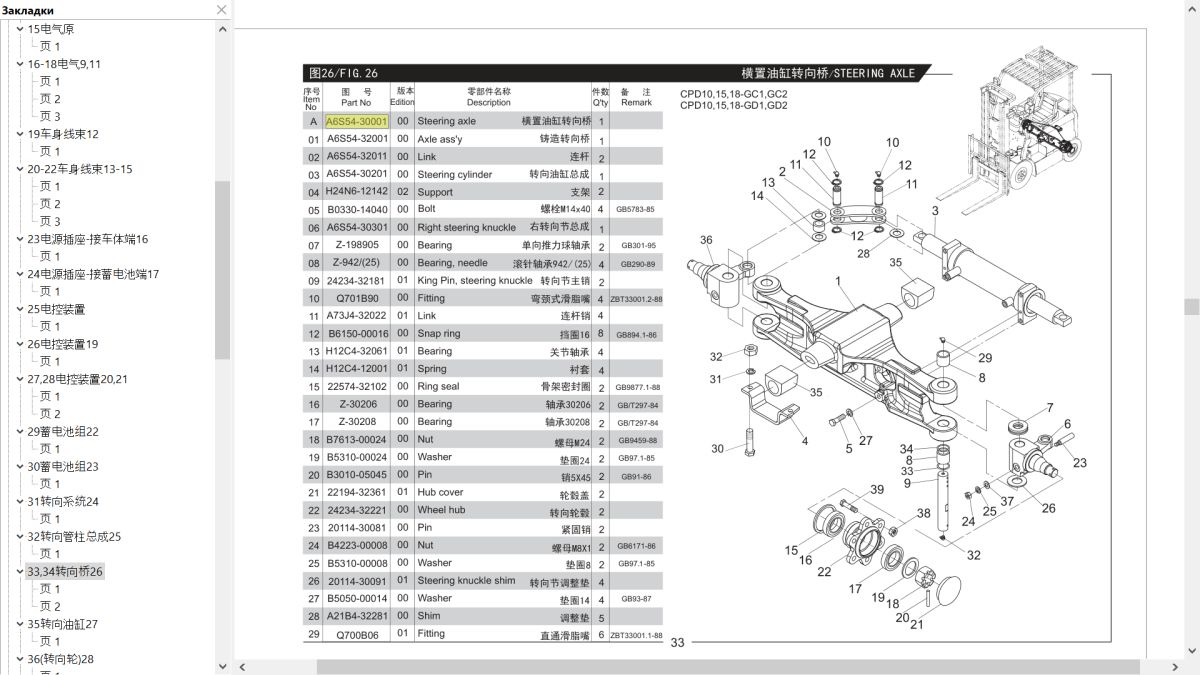This screenshot has width=1200, height=675.
Task: Click bookmark panel scroll-down arrow
Action: pos(222,665)
